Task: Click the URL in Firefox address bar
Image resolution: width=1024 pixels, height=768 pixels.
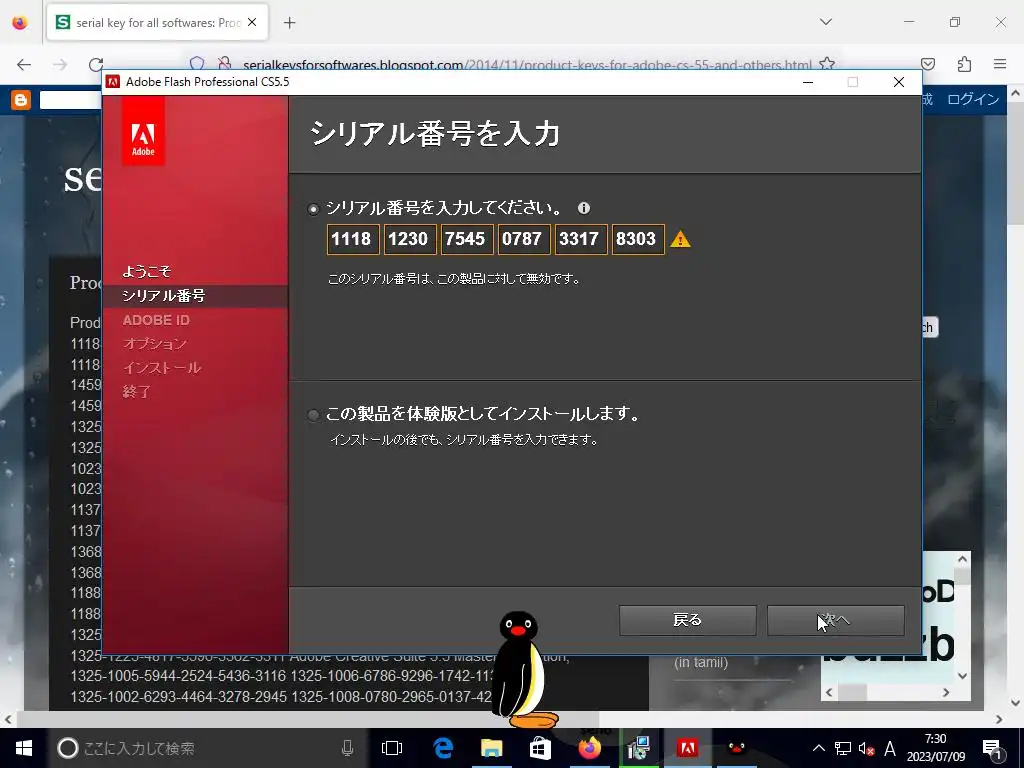Action: tap(527, 65)
